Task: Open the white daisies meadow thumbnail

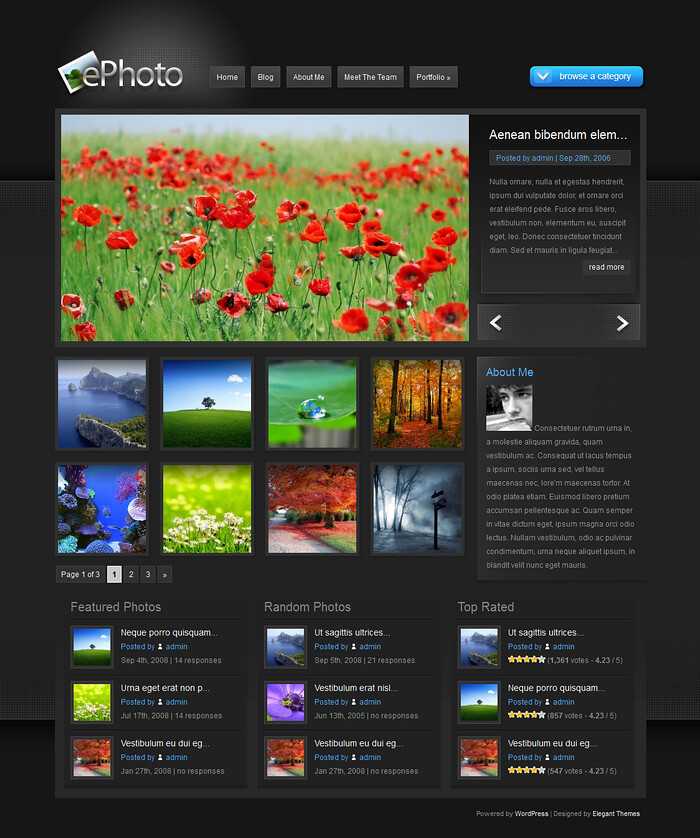Action: 207,509
